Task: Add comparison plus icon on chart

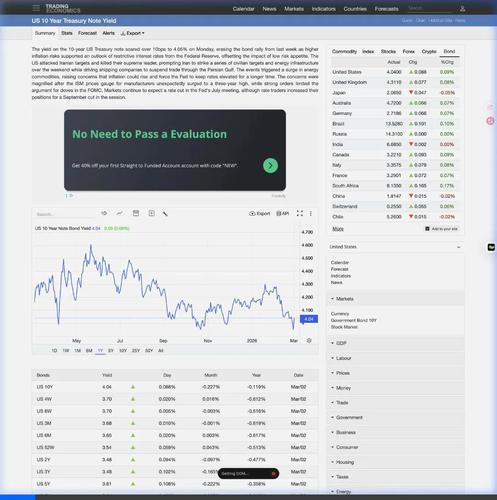Action: click(151, 213)
